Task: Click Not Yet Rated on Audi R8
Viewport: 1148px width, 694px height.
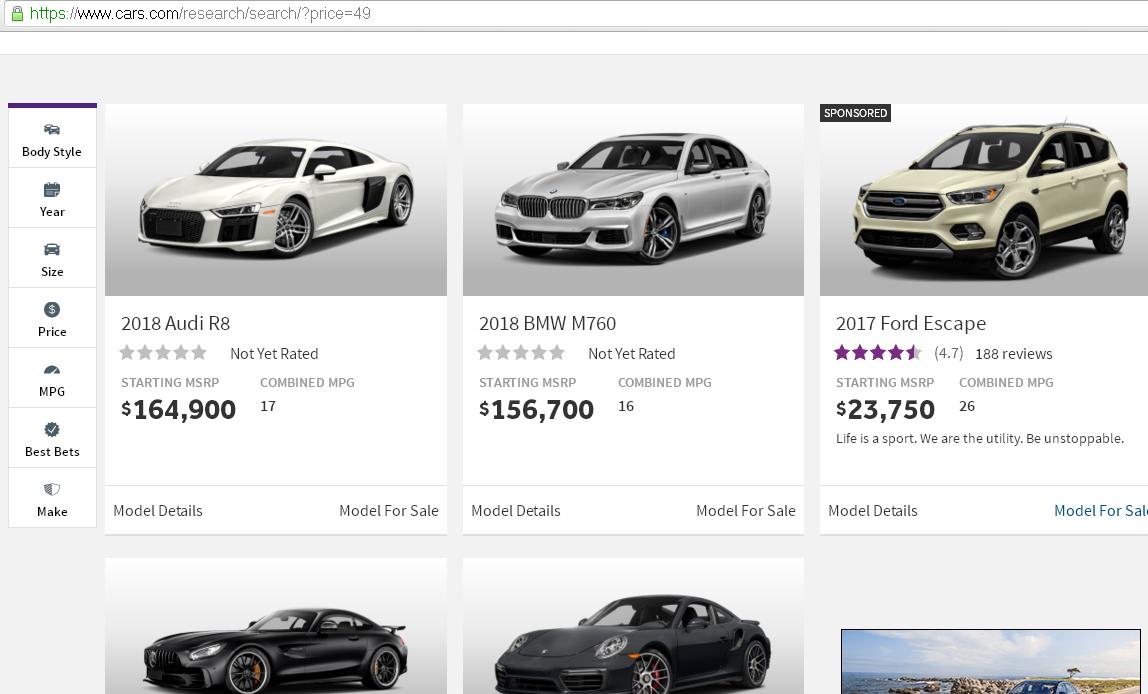Action: point(275,354)
